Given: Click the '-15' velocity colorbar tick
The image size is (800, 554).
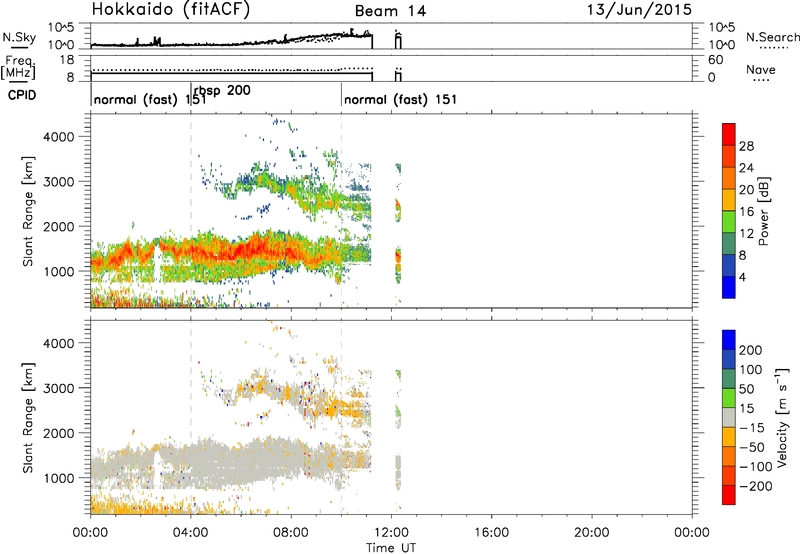Looking at the screenshot, I should click(752, 427).
